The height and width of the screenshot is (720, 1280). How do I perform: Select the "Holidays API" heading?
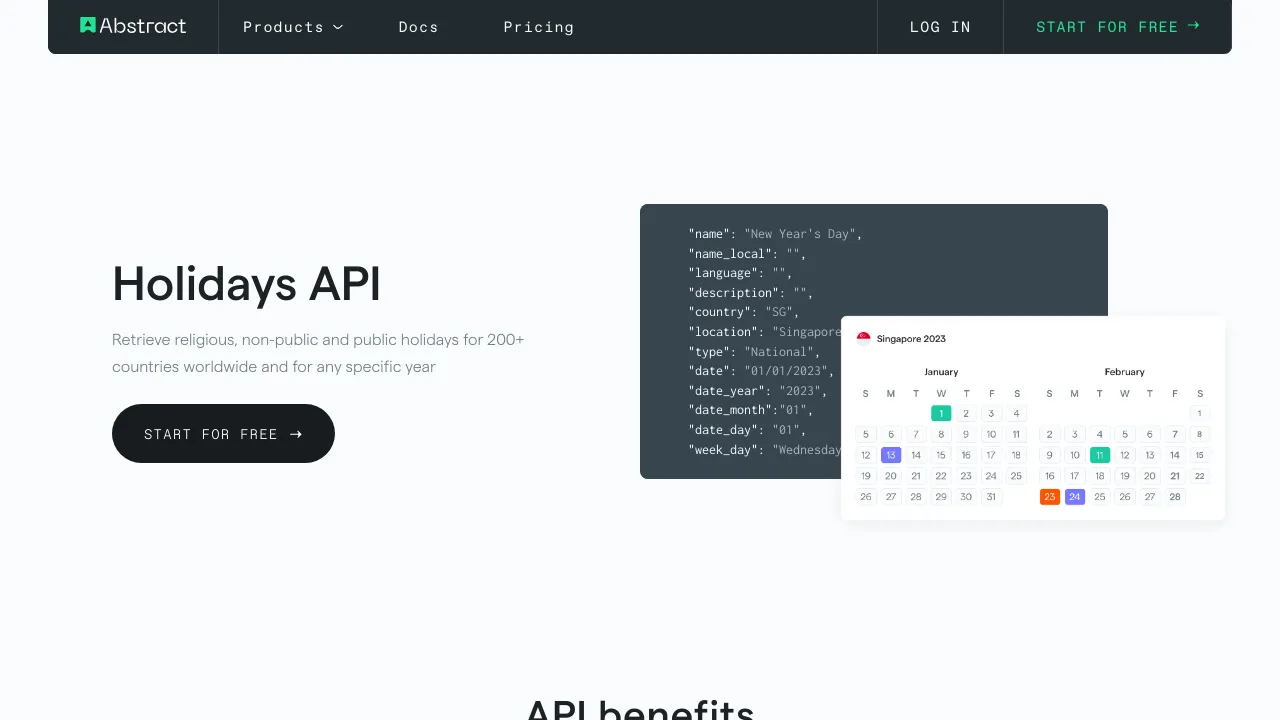[x=246, y=284]
